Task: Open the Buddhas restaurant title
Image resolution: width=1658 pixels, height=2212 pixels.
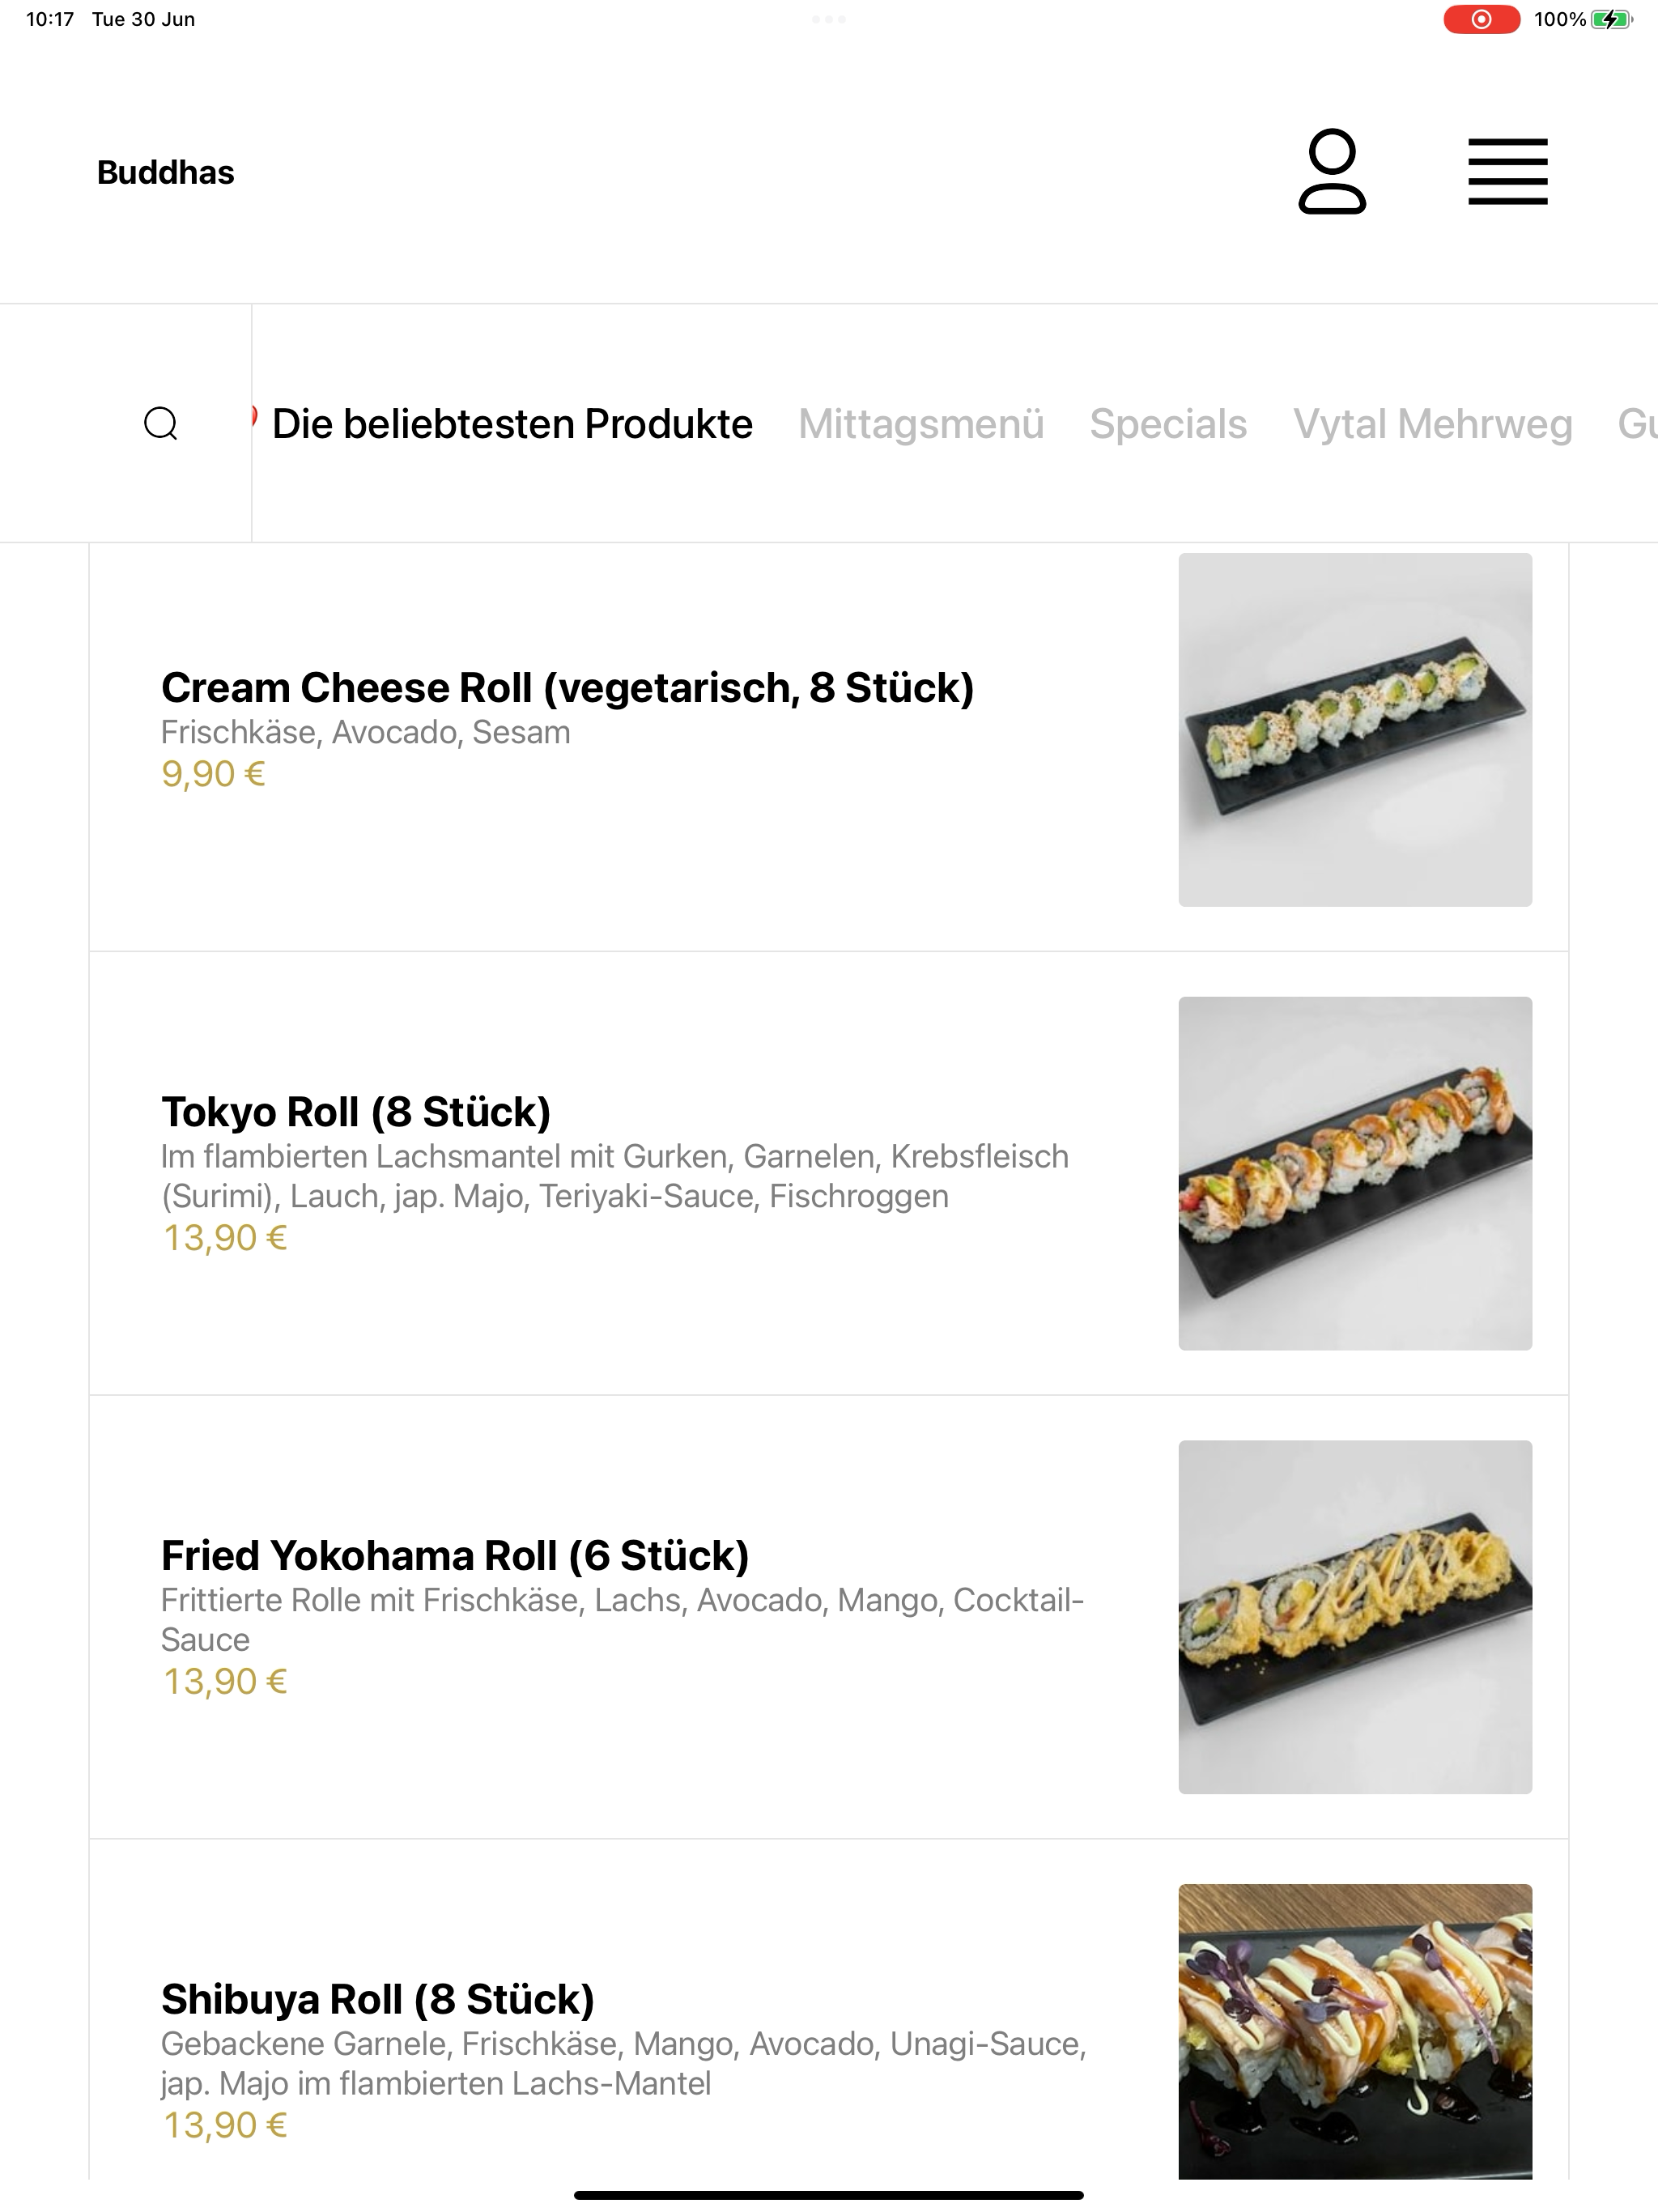Action: (165, 172)
